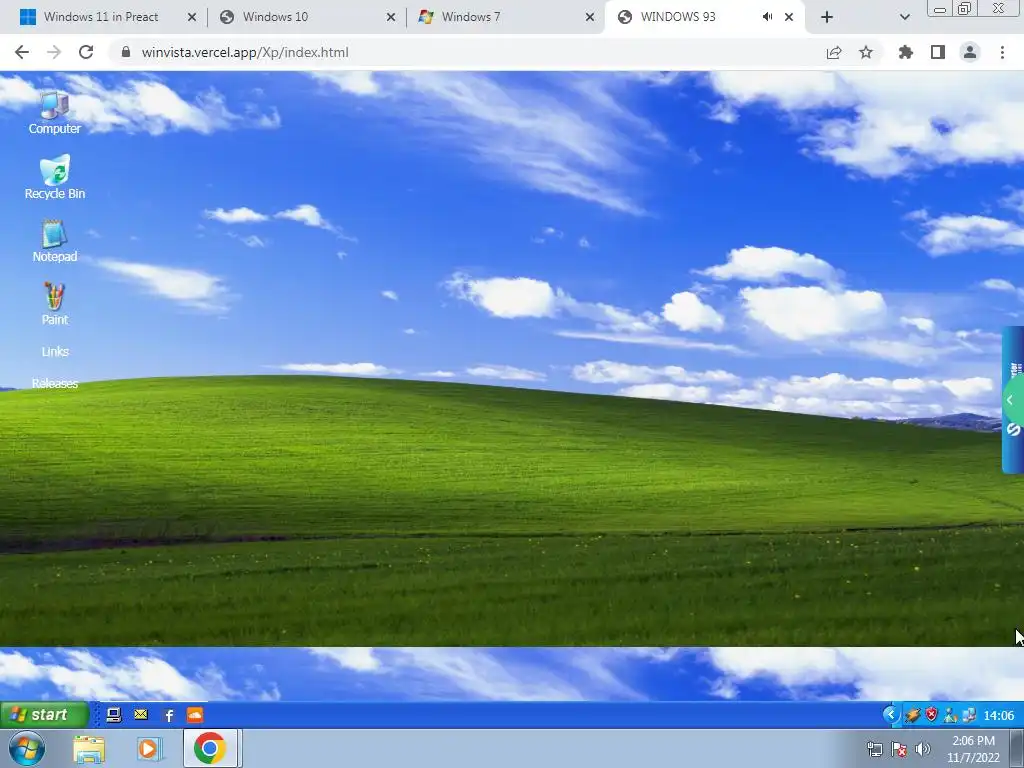1024x768 pixels.
Task: Go back to previous page
Action: point(22,52)
